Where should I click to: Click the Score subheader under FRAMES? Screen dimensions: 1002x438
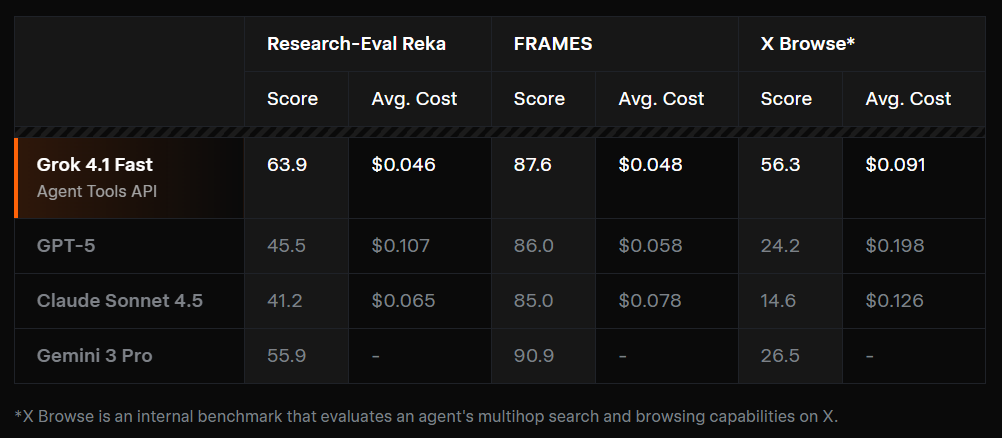coord(539,99)
